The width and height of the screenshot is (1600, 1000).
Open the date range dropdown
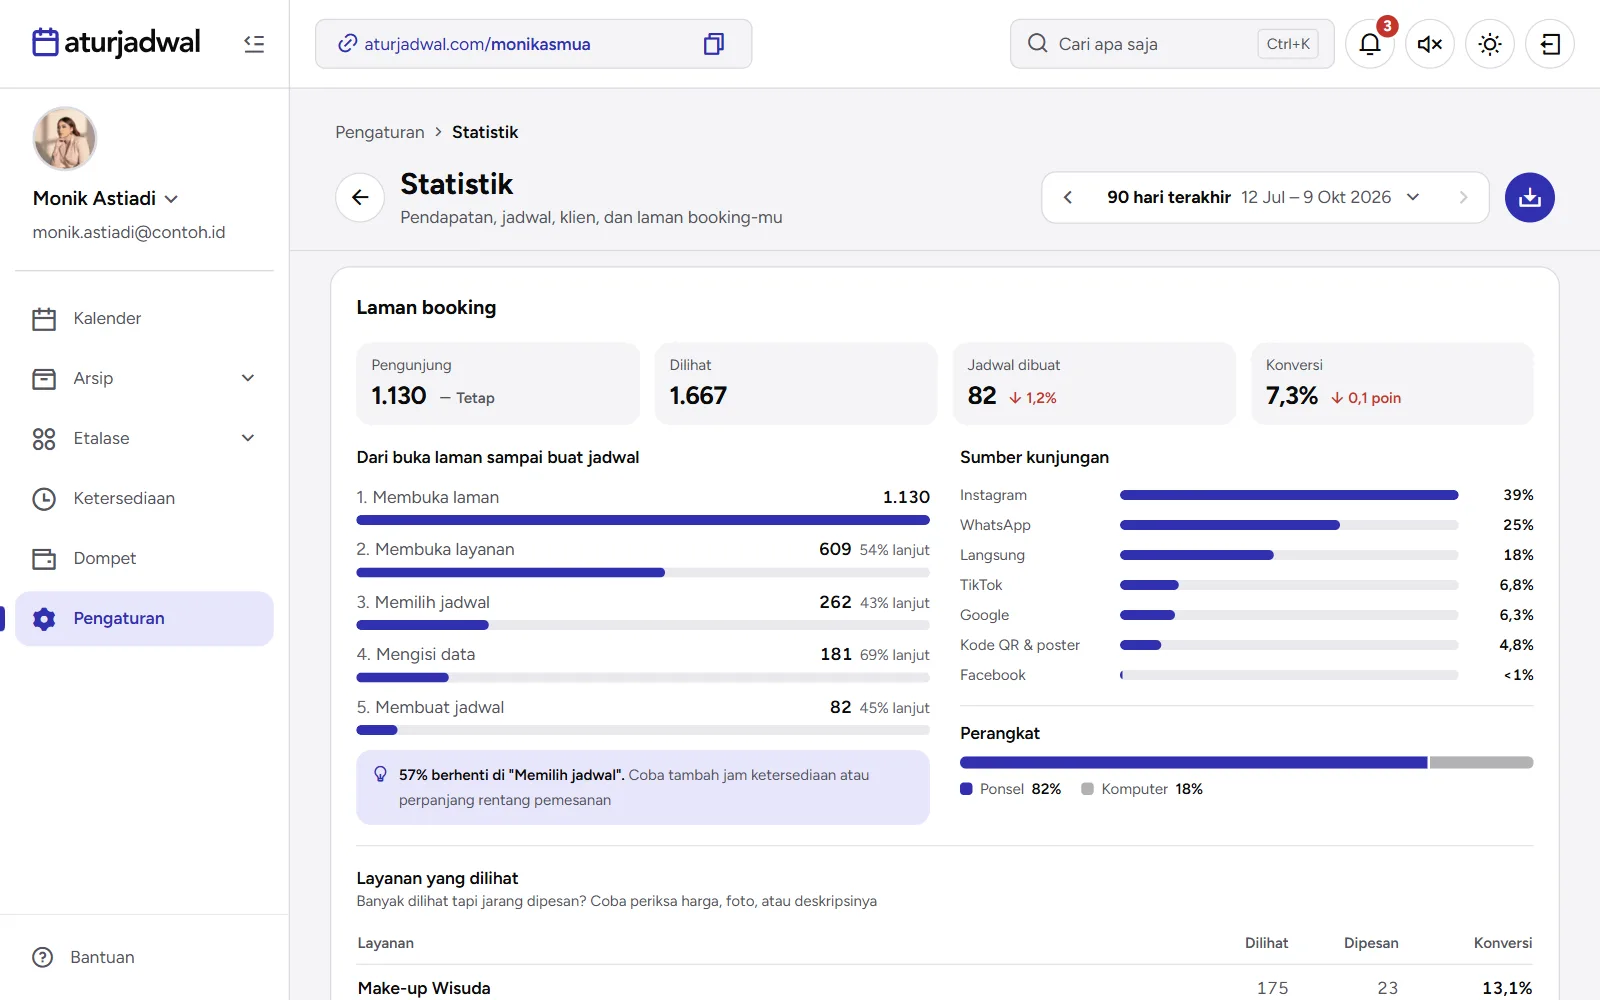(x=1264, y=197)
